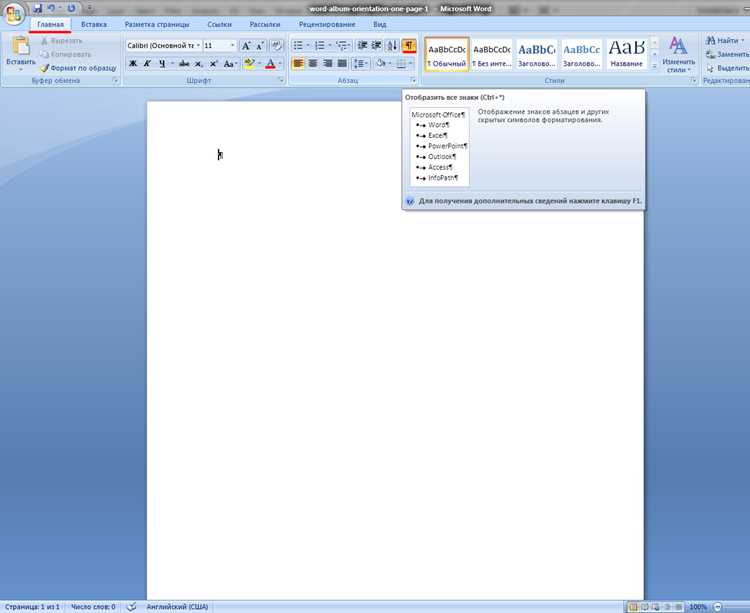Align text left

(x=298, y=63)
